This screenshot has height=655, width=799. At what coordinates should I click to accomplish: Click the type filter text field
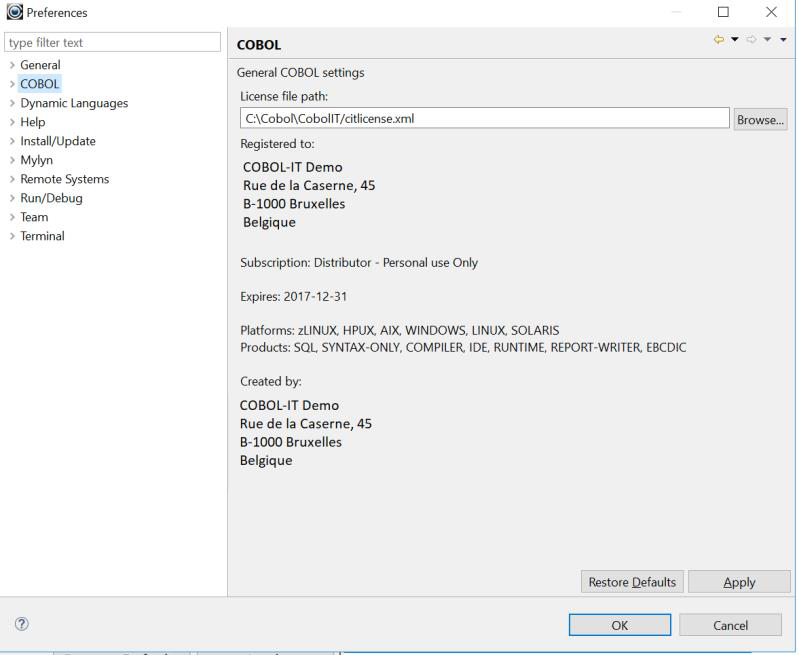click(112, 42)
